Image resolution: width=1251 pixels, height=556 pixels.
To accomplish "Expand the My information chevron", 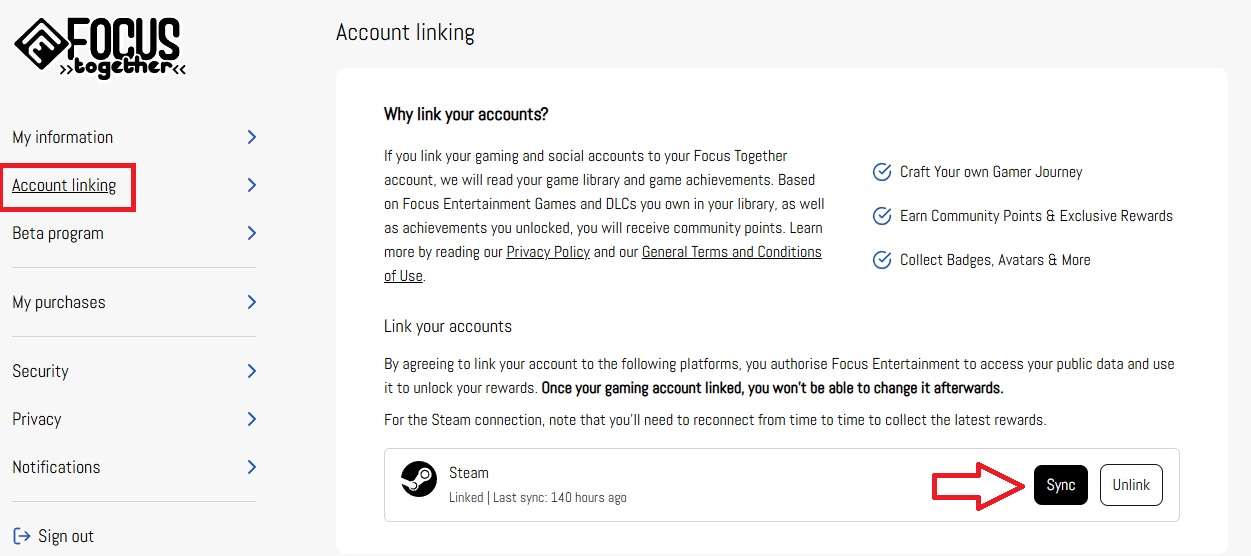I will click(252, 137).
